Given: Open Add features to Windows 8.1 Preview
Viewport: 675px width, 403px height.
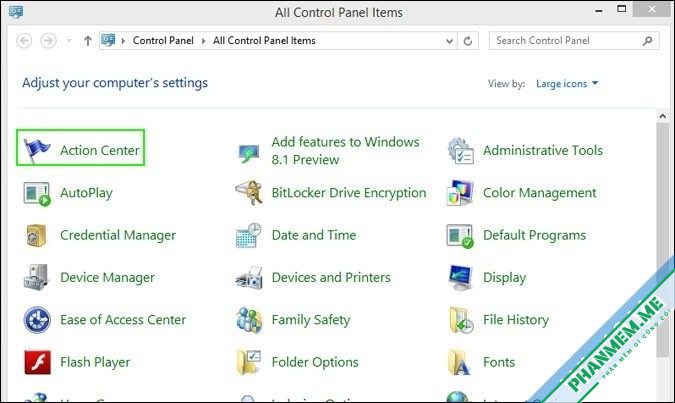Looking at the screenshot, I should [x=345, y=151].
